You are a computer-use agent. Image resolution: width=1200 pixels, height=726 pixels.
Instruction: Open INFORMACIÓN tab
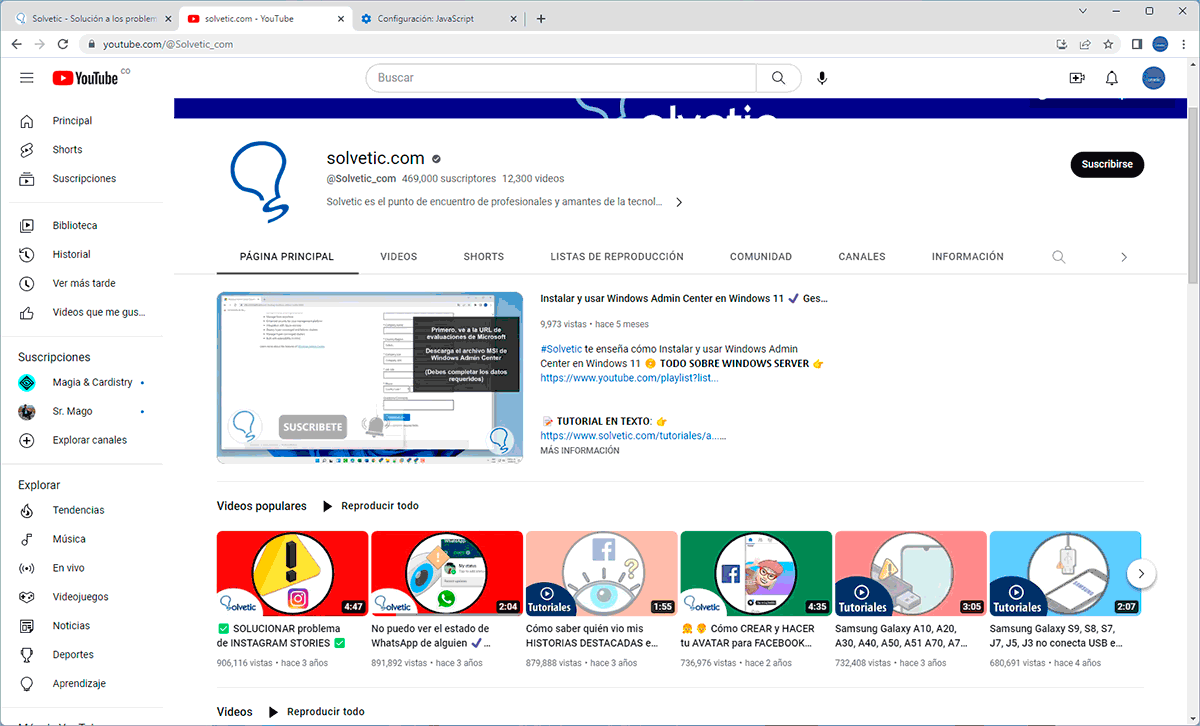coord(968,257)
